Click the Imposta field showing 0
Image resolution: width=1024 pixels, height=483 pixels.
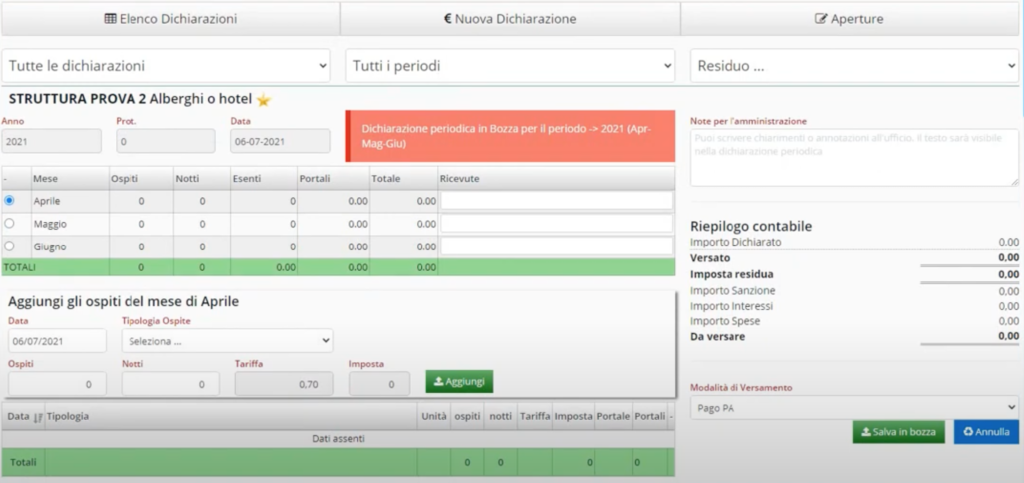(x=379, y=384)
